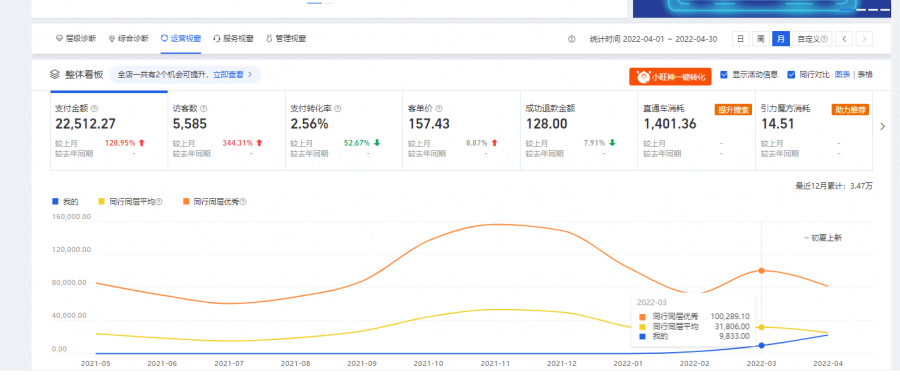Click the help icon beside 客单价
Viewport: 900px width, 378px height.
pyautogui.click(x=439, y=108)
